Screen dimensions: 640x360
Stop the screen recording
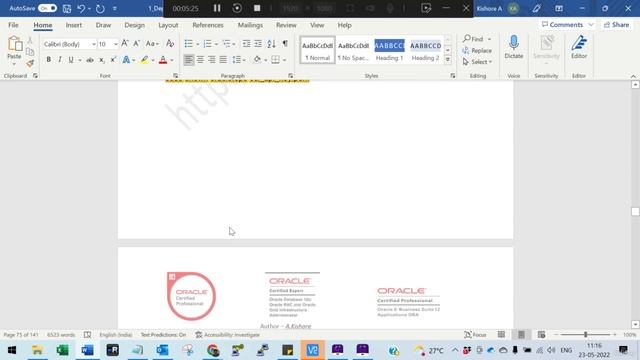(x=257, y=8)
